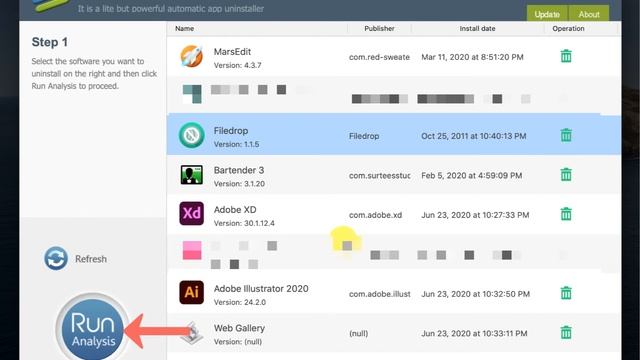This screenshot has width=640, height=360.
Task: Click the trash icon for MarsEdit
Action: click(566, 56)
